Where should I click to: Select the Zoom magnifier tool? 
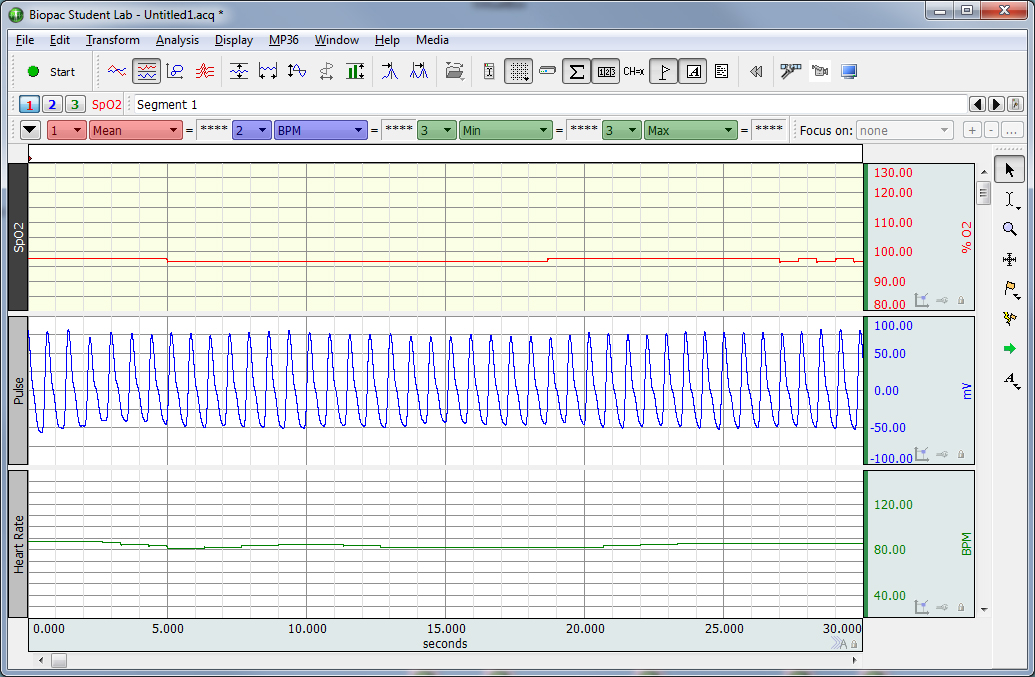[1010, 229]
